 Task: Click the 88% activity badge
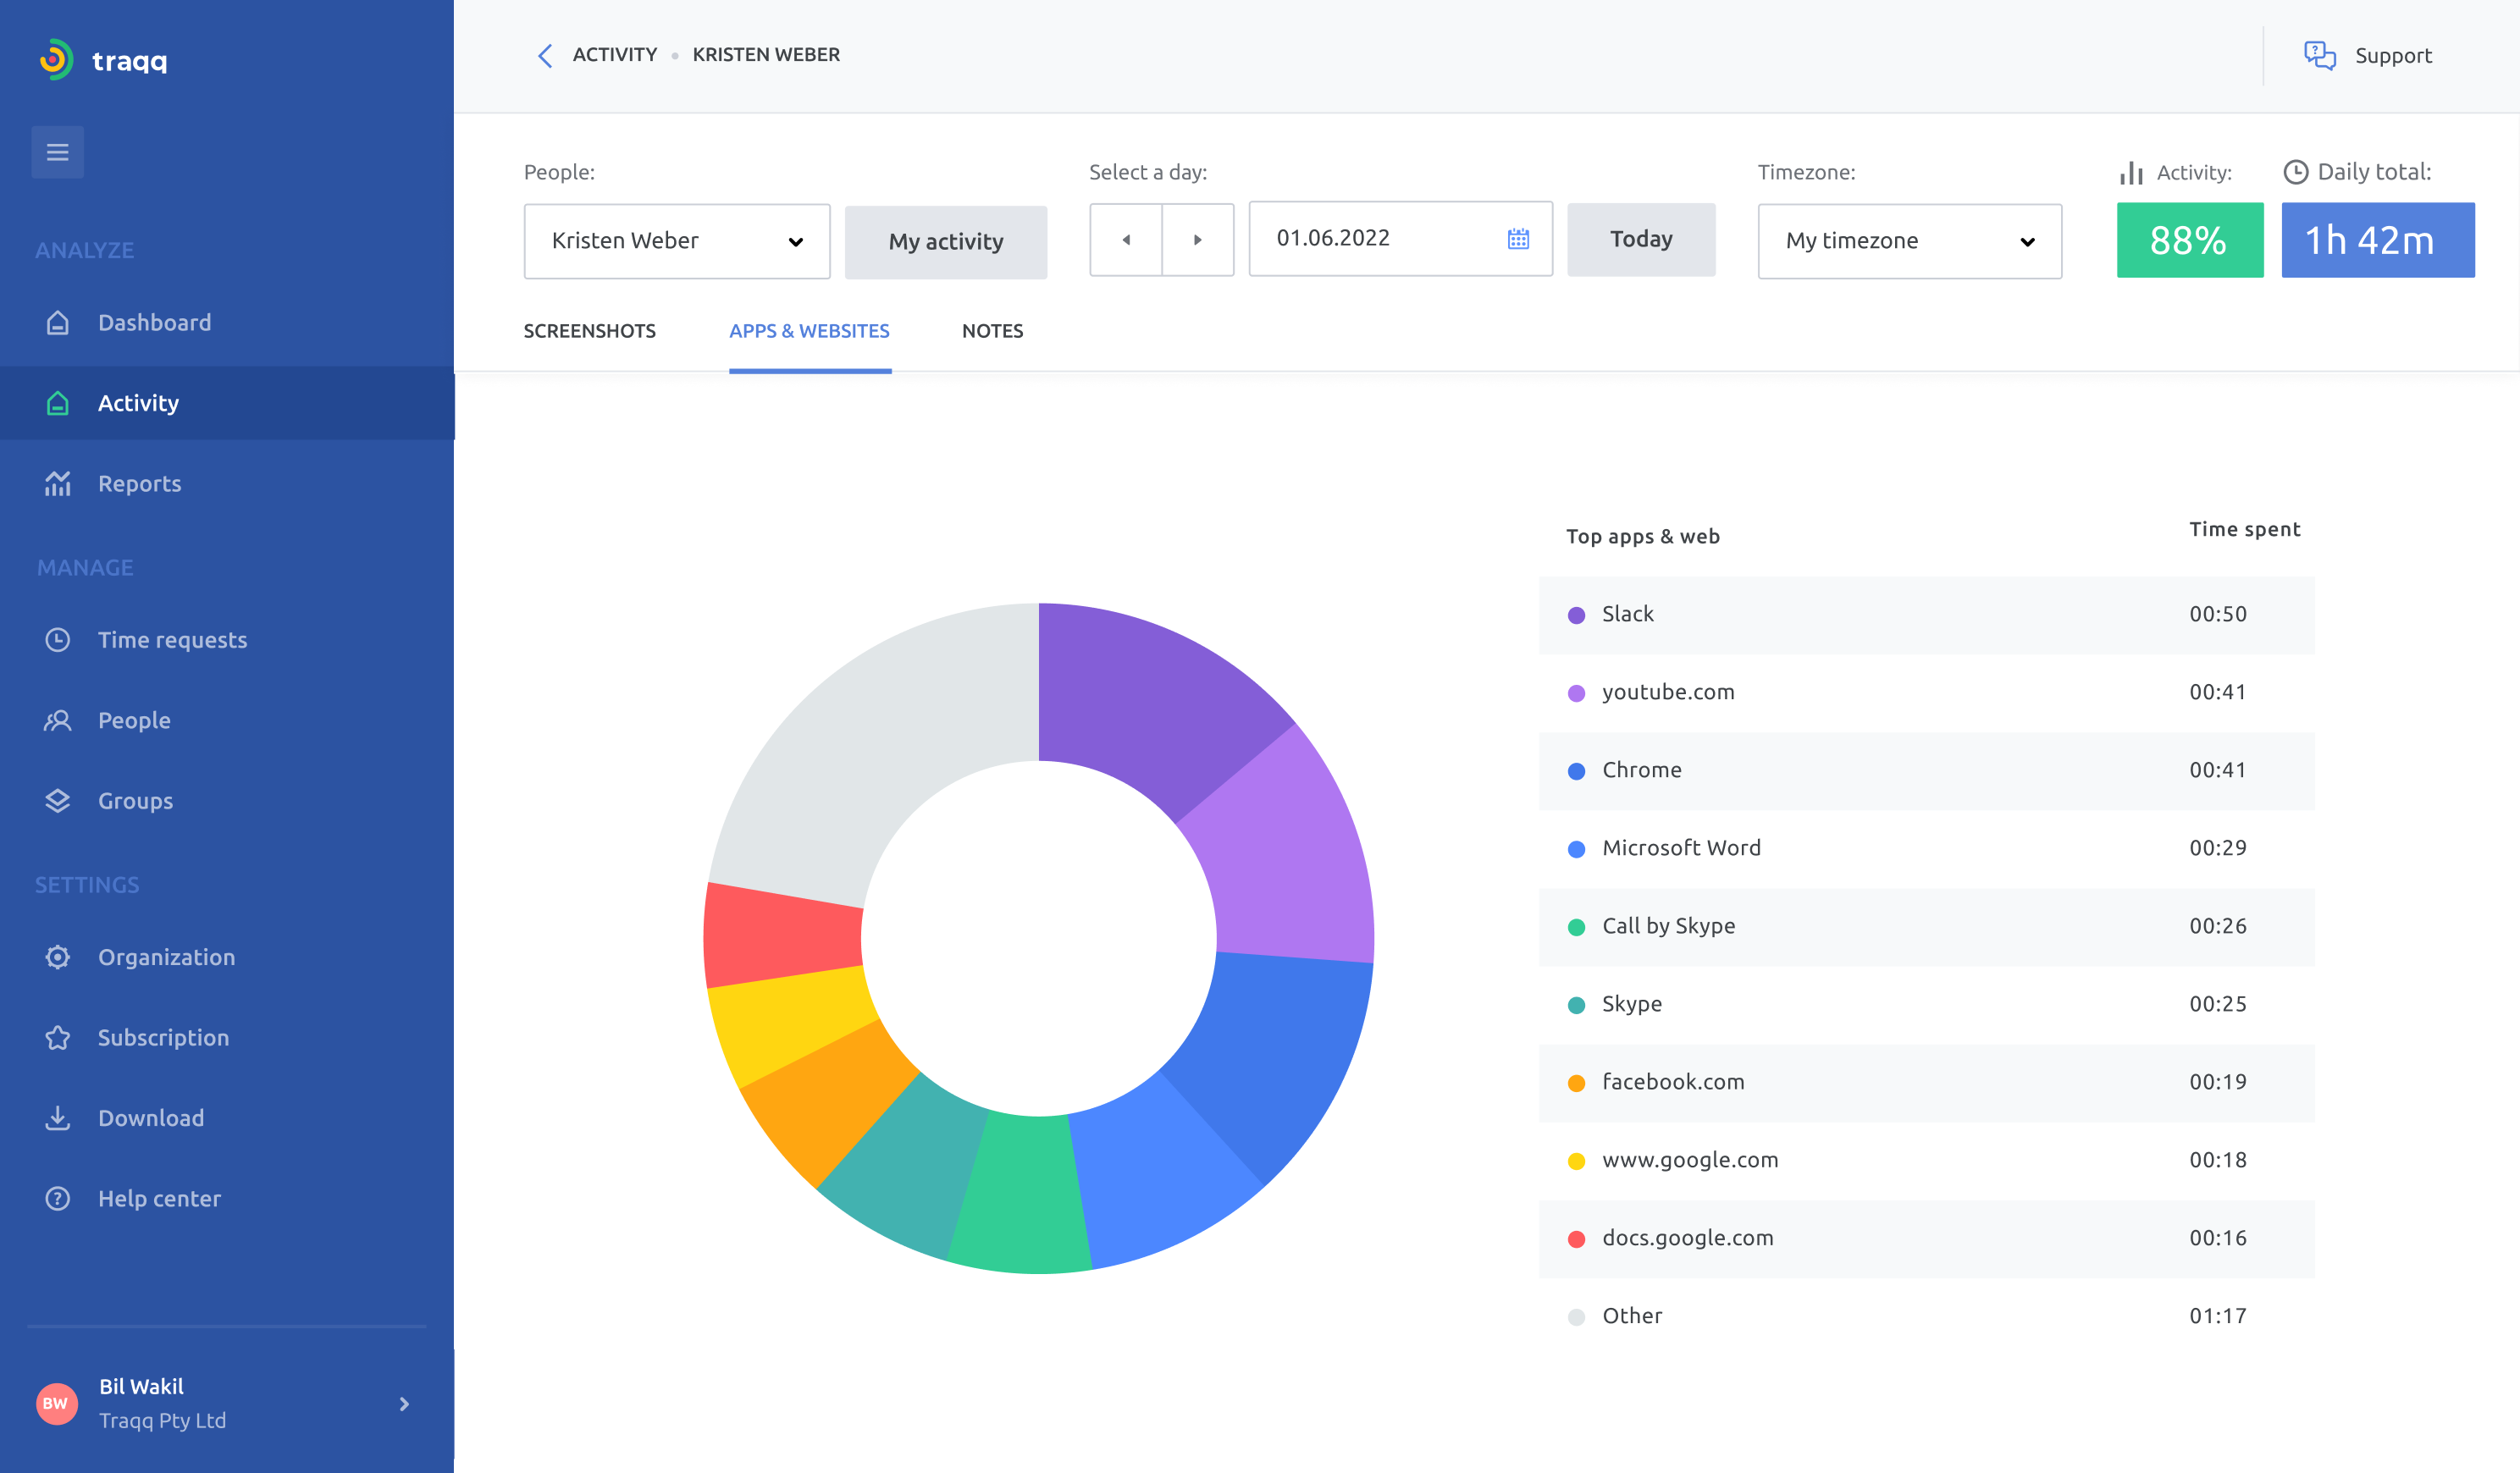(x=2189, y=240)
